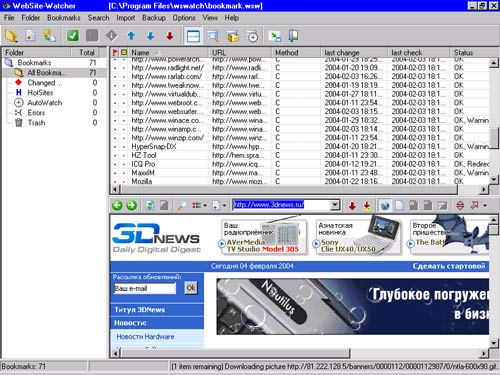Image resolution: width=500 pixels, height=375 pixels.
Task: Go back with the green left arrow
Action: (117, 205)
